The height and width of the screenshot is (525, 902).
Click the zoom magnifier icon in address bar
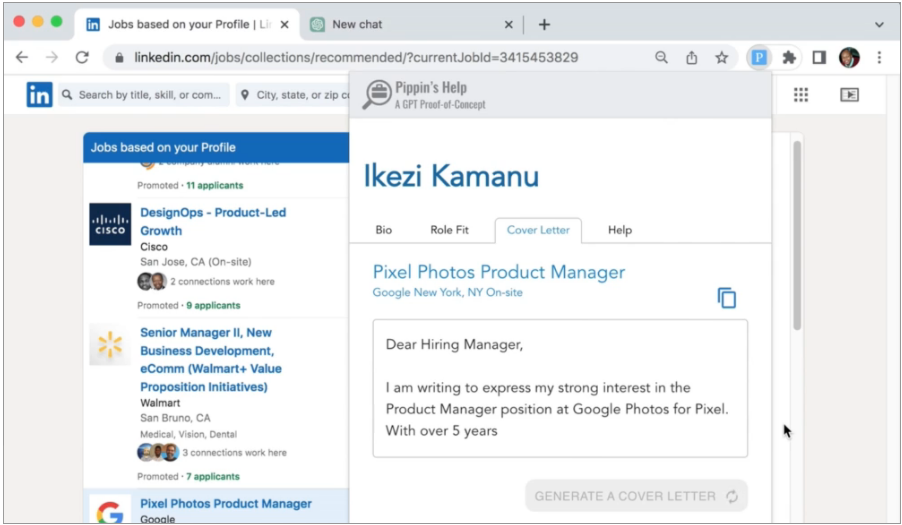point(662,57)
